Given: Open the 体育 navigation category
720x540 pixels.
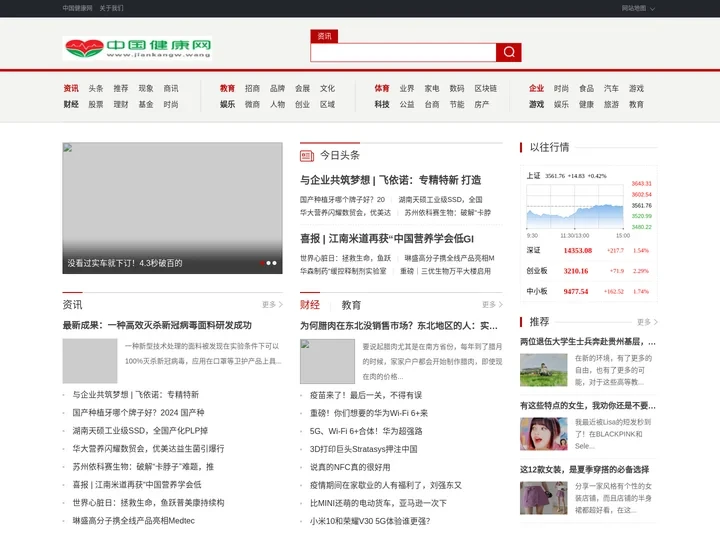Looking at the screenshot, I should (x=382, y=88).
